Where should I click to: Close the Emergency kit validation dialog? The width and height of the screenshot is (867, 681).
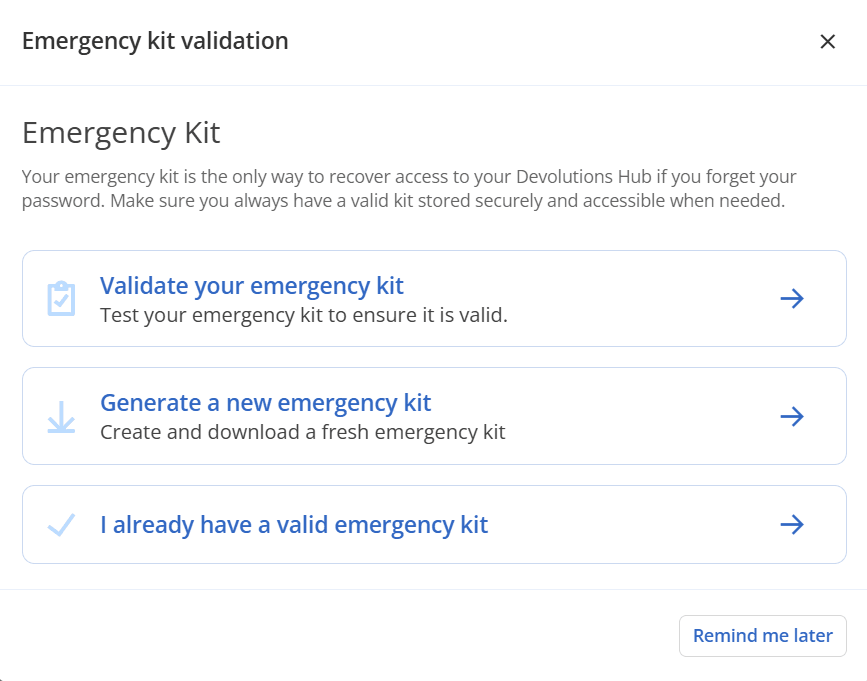point(827,41)
